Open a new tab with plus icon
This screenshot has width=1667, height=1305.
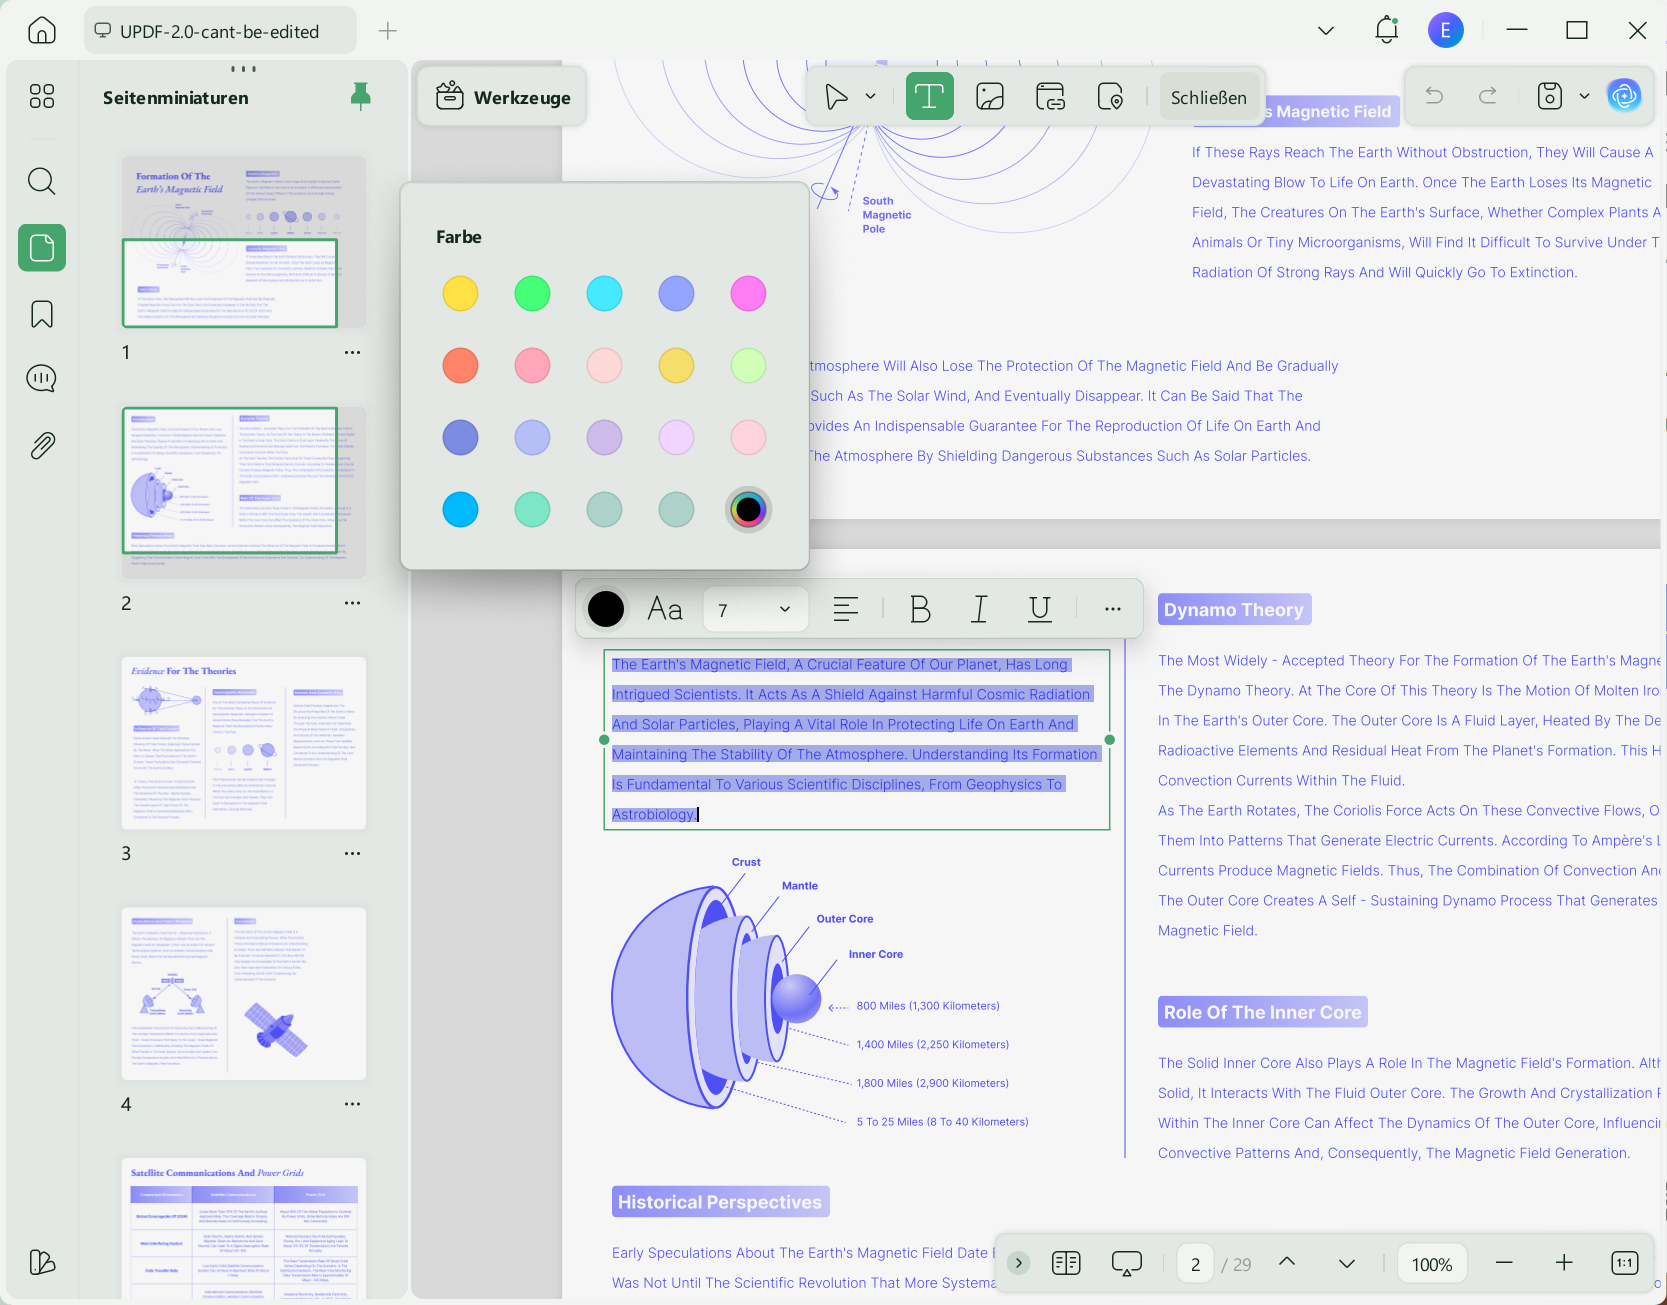point(388,31)
